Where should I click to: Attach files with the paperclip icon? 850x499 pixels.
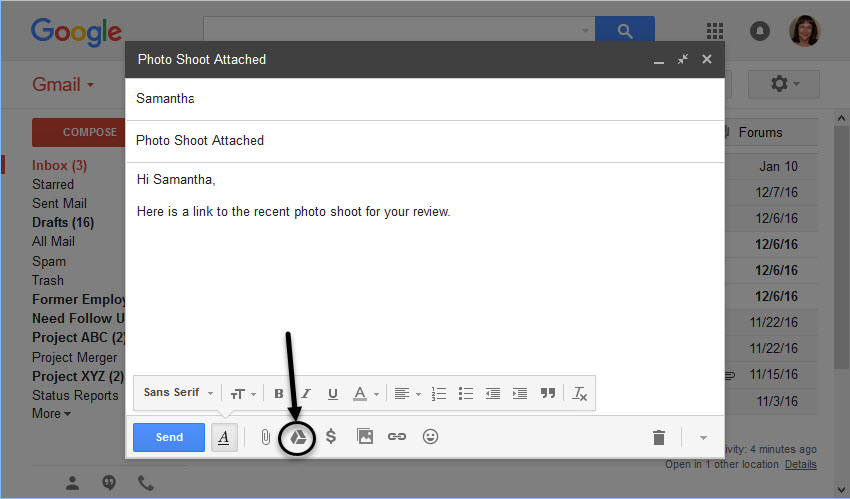(265, 437)
